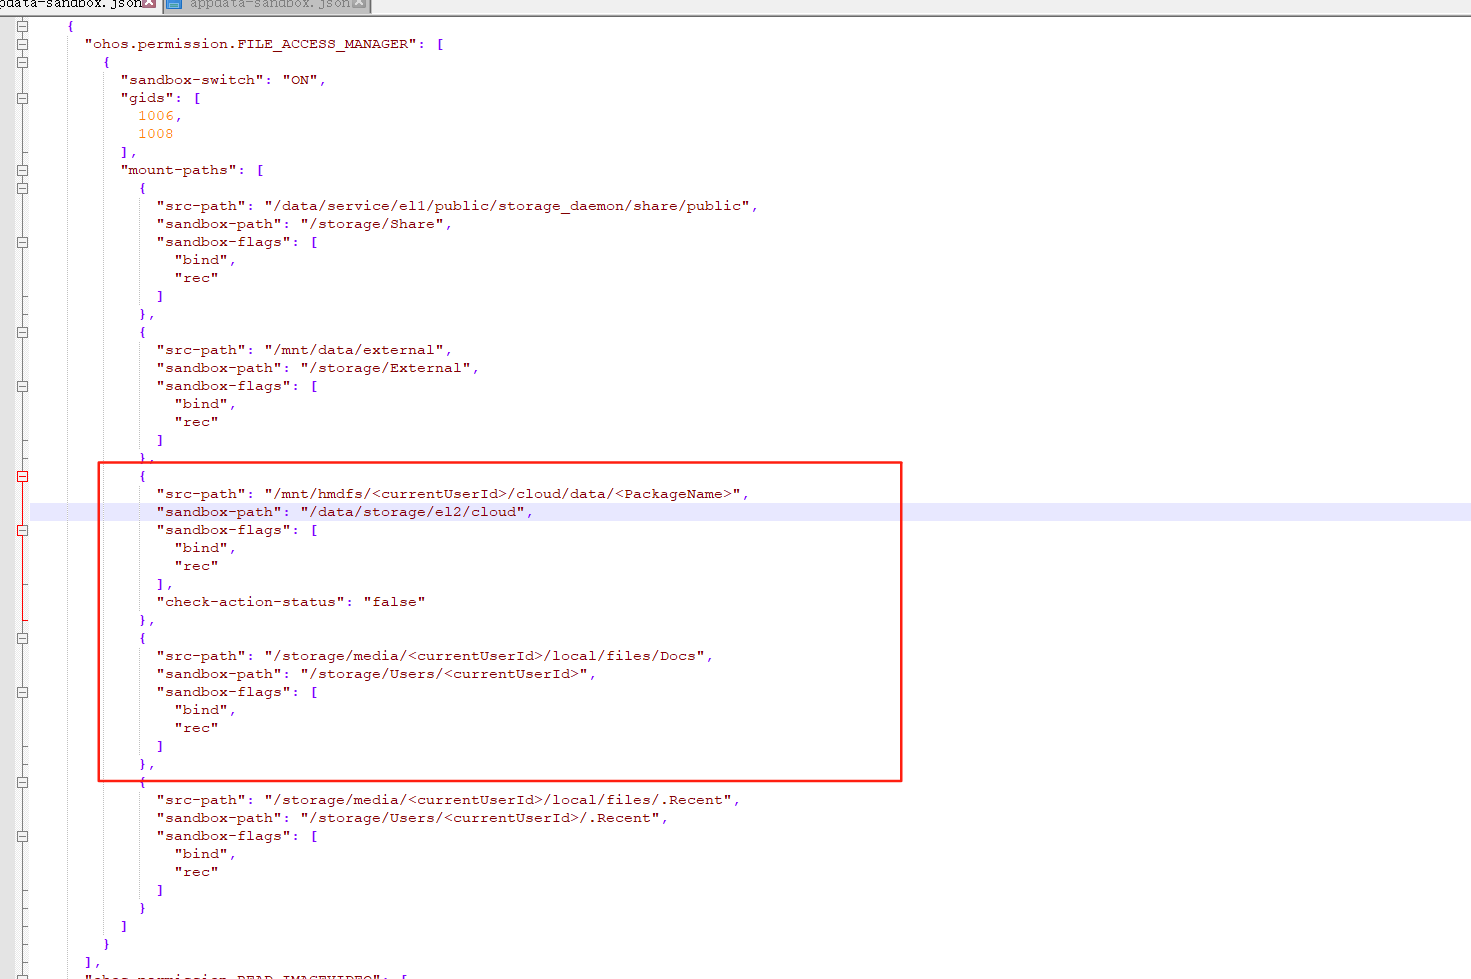The height and width of the screenshot is (979, 1471).
Task: Click "bind" flag under /storage/Share
Action: click(201, 260)
